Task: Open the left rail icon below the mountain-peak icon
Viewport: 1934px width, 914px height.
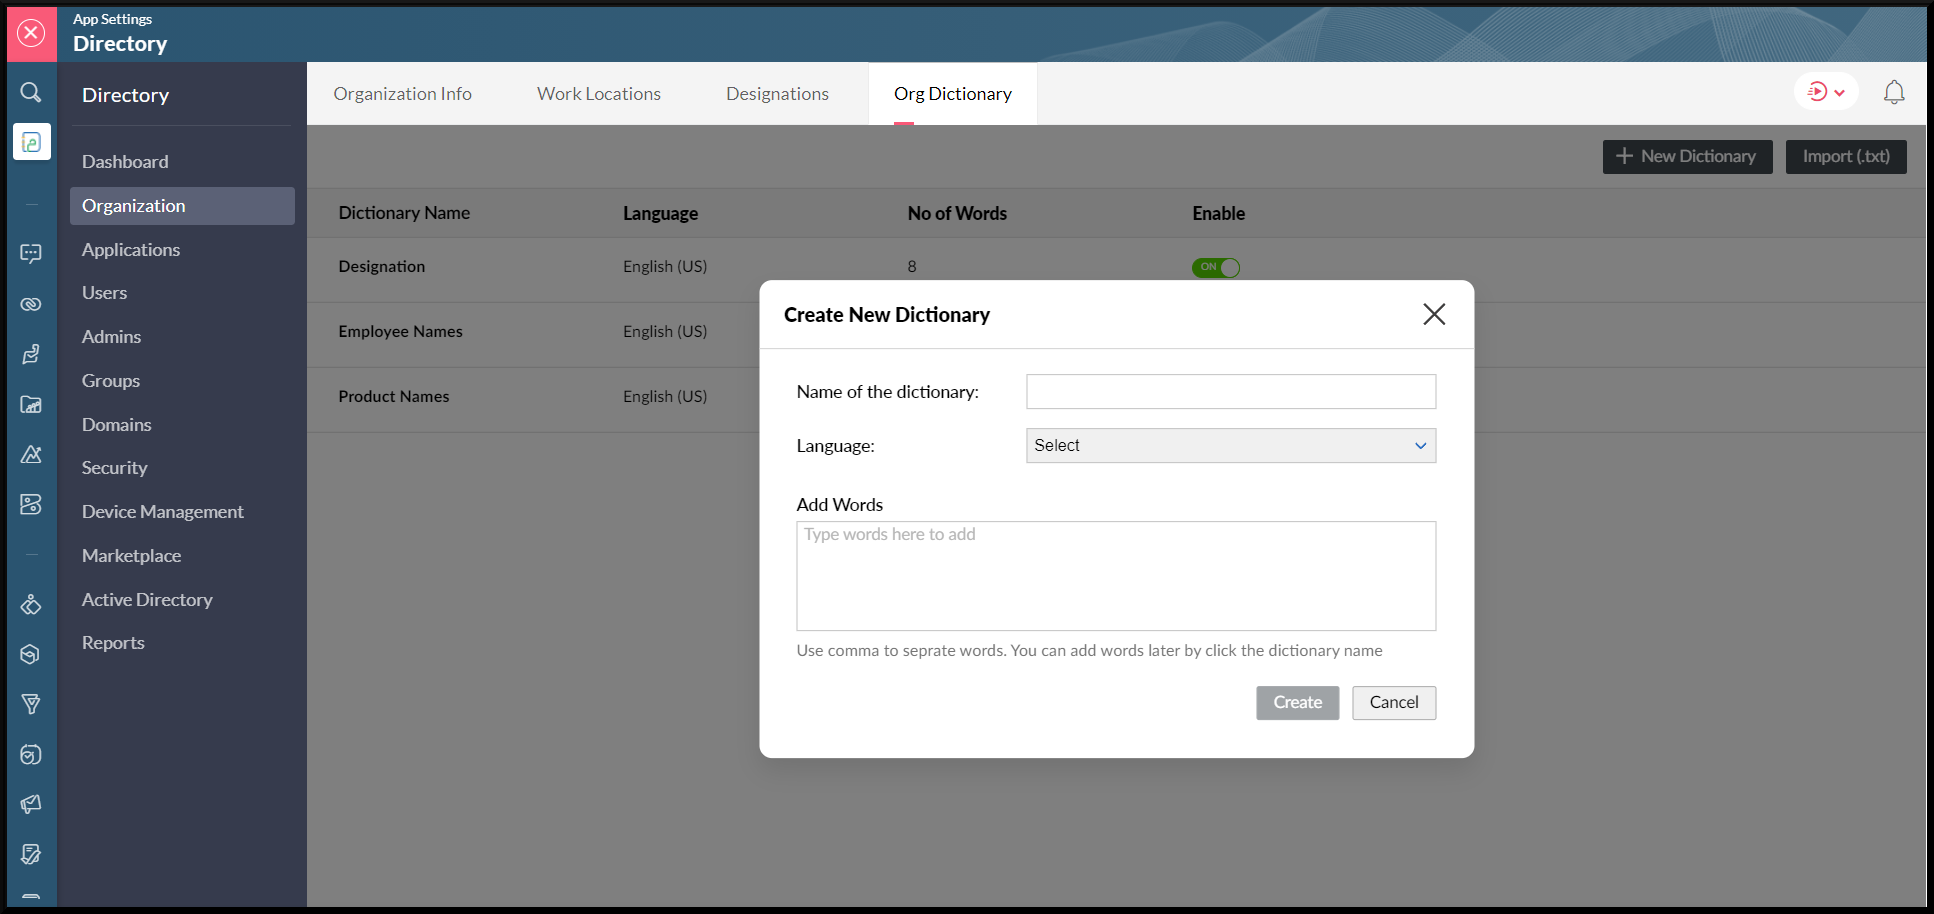Action: click(x=31, y=504)
